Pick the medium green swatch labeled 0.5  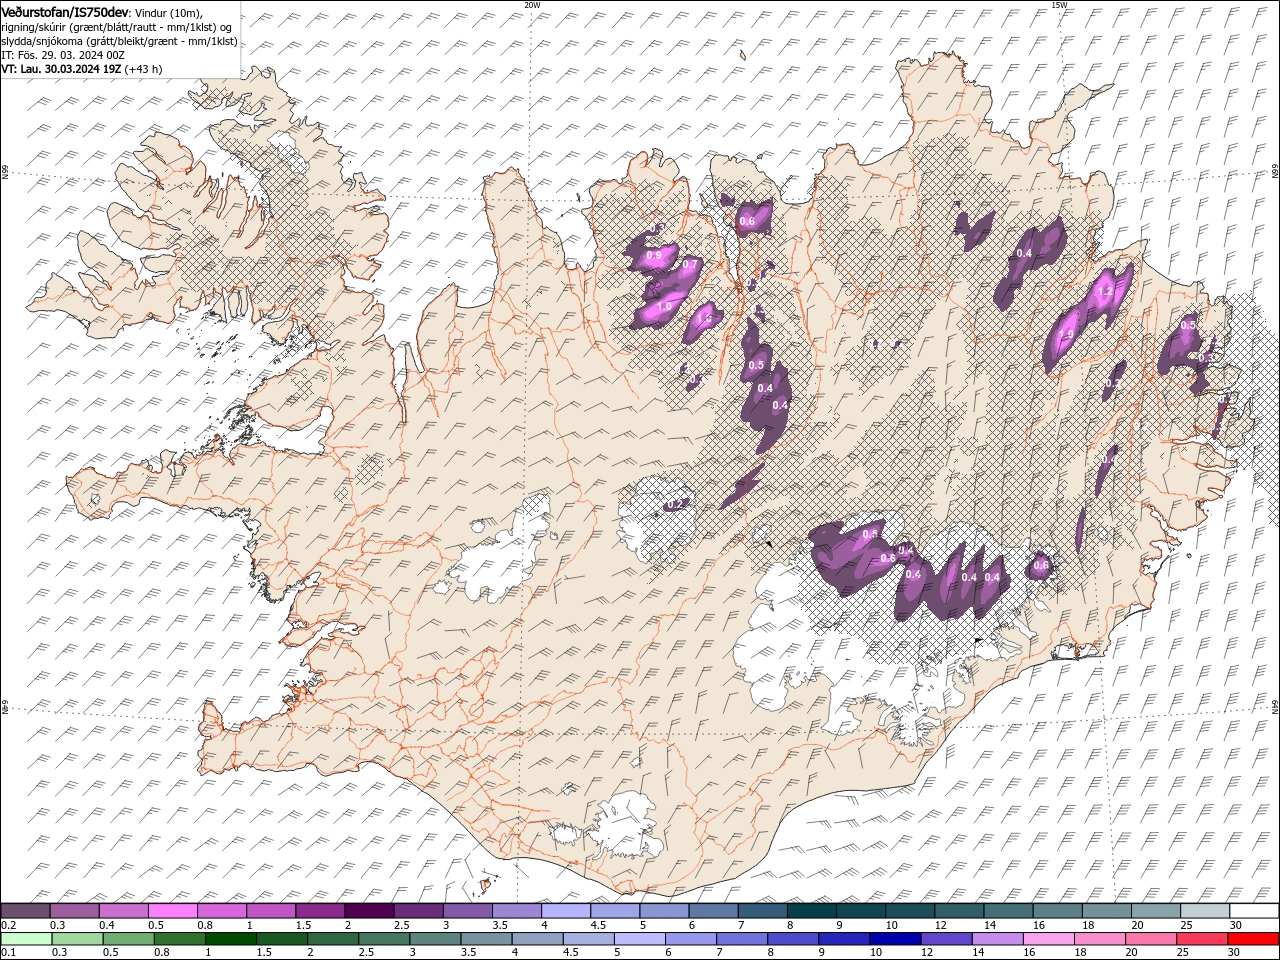coord(128,939)
